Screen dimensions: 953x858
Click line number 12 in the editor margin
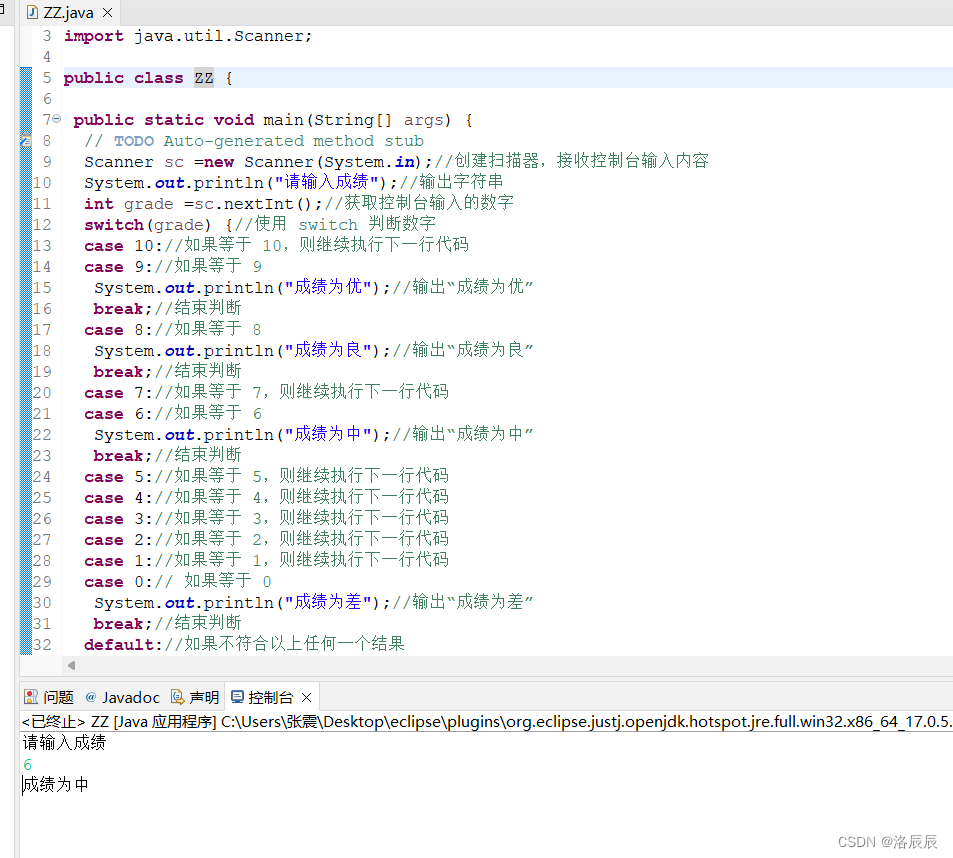point(40,224)
